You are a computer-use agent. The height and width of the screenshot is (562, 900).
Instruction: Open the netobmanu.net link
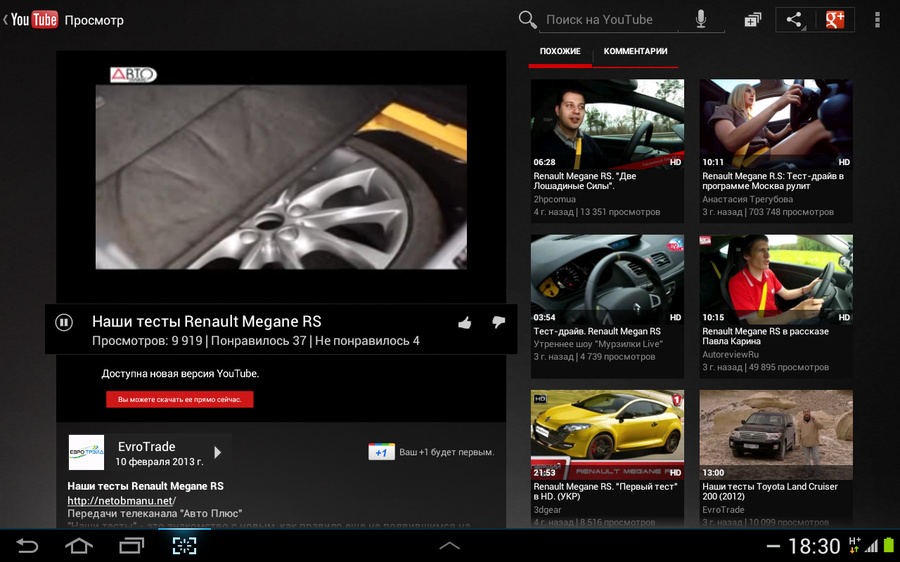[x=122, y=501]
